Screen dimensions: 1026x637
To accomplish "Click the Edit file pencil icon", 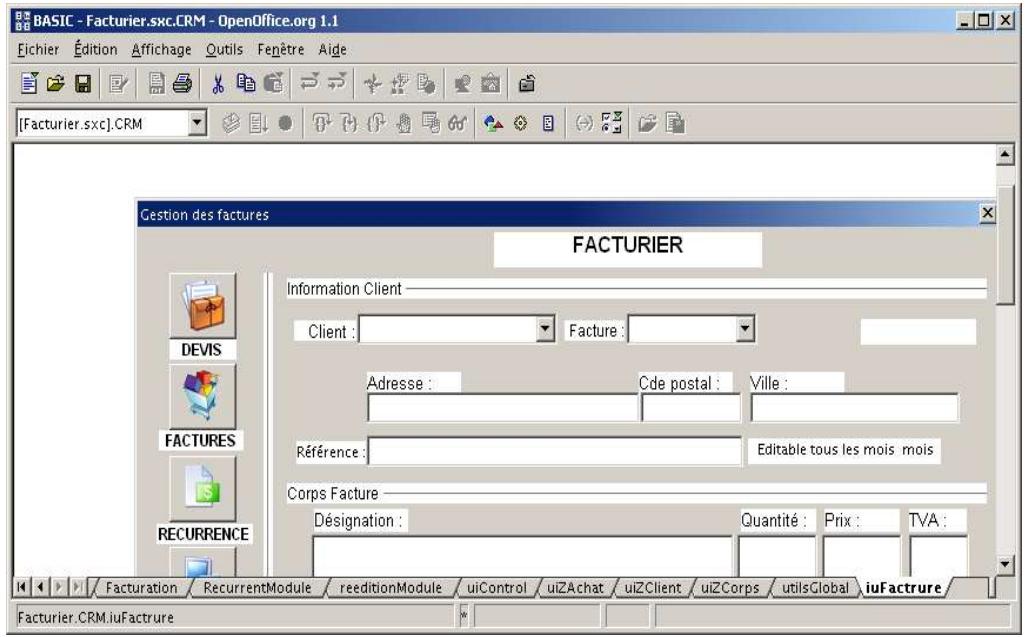I will point(118,84).
